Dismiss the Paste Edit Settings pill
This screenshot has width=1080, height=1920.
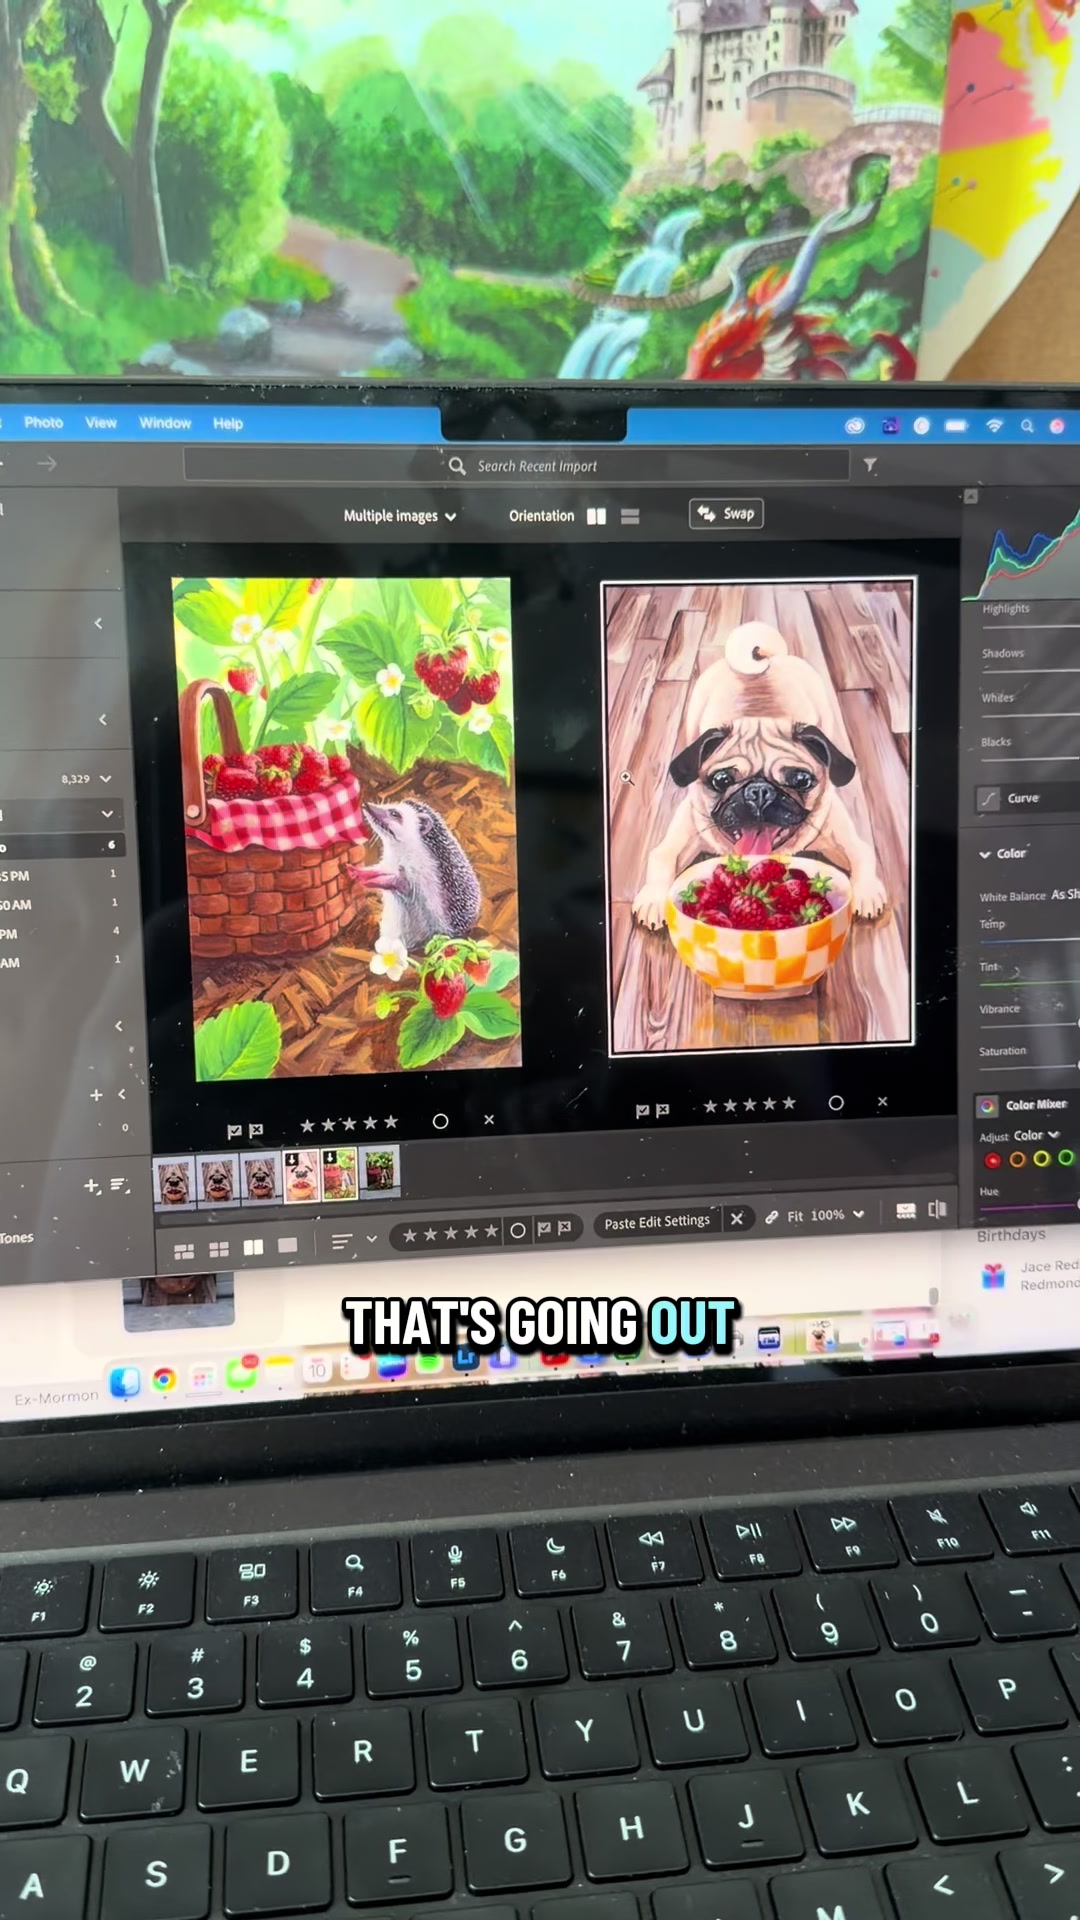click(x=737, y=1218)
